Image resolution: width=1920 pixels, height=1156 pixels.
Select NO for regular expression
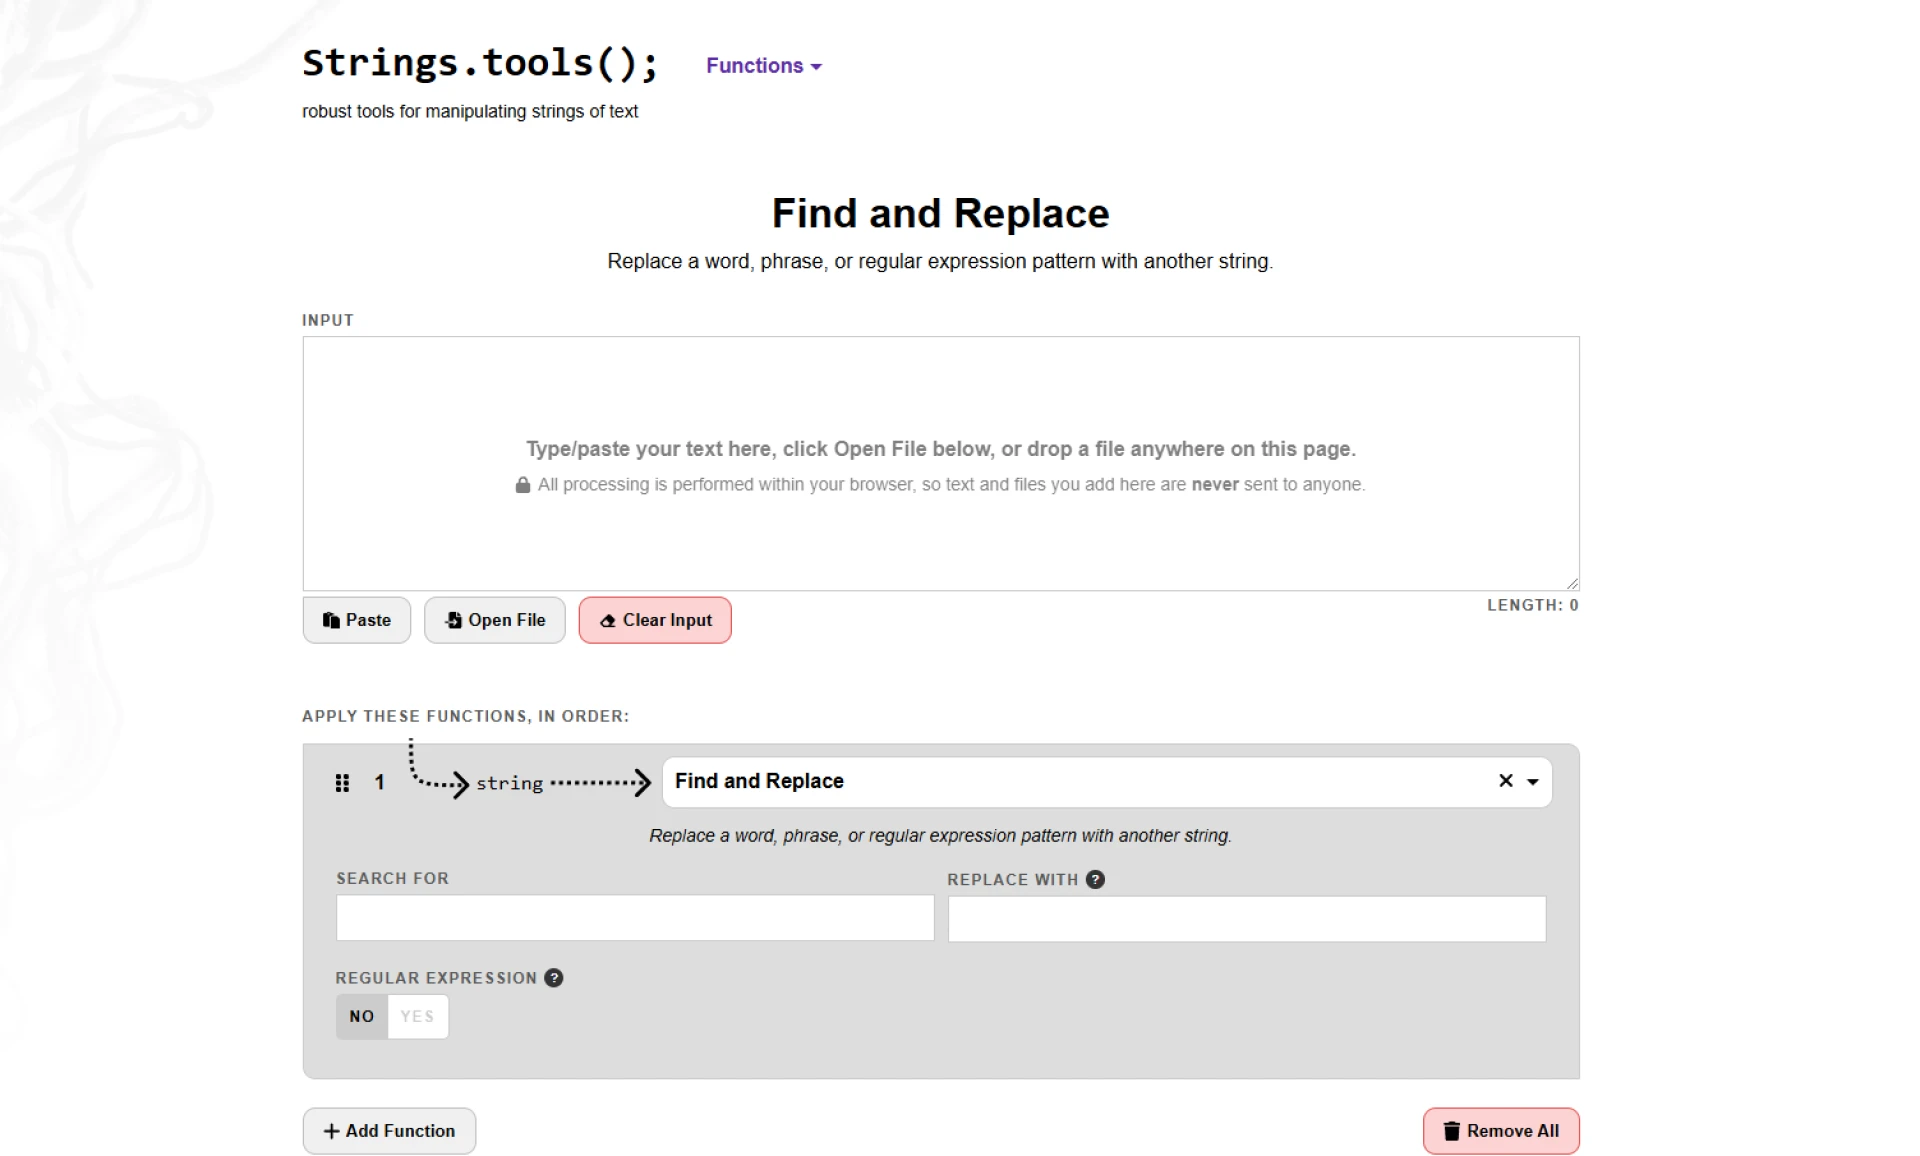[361, 1016]
